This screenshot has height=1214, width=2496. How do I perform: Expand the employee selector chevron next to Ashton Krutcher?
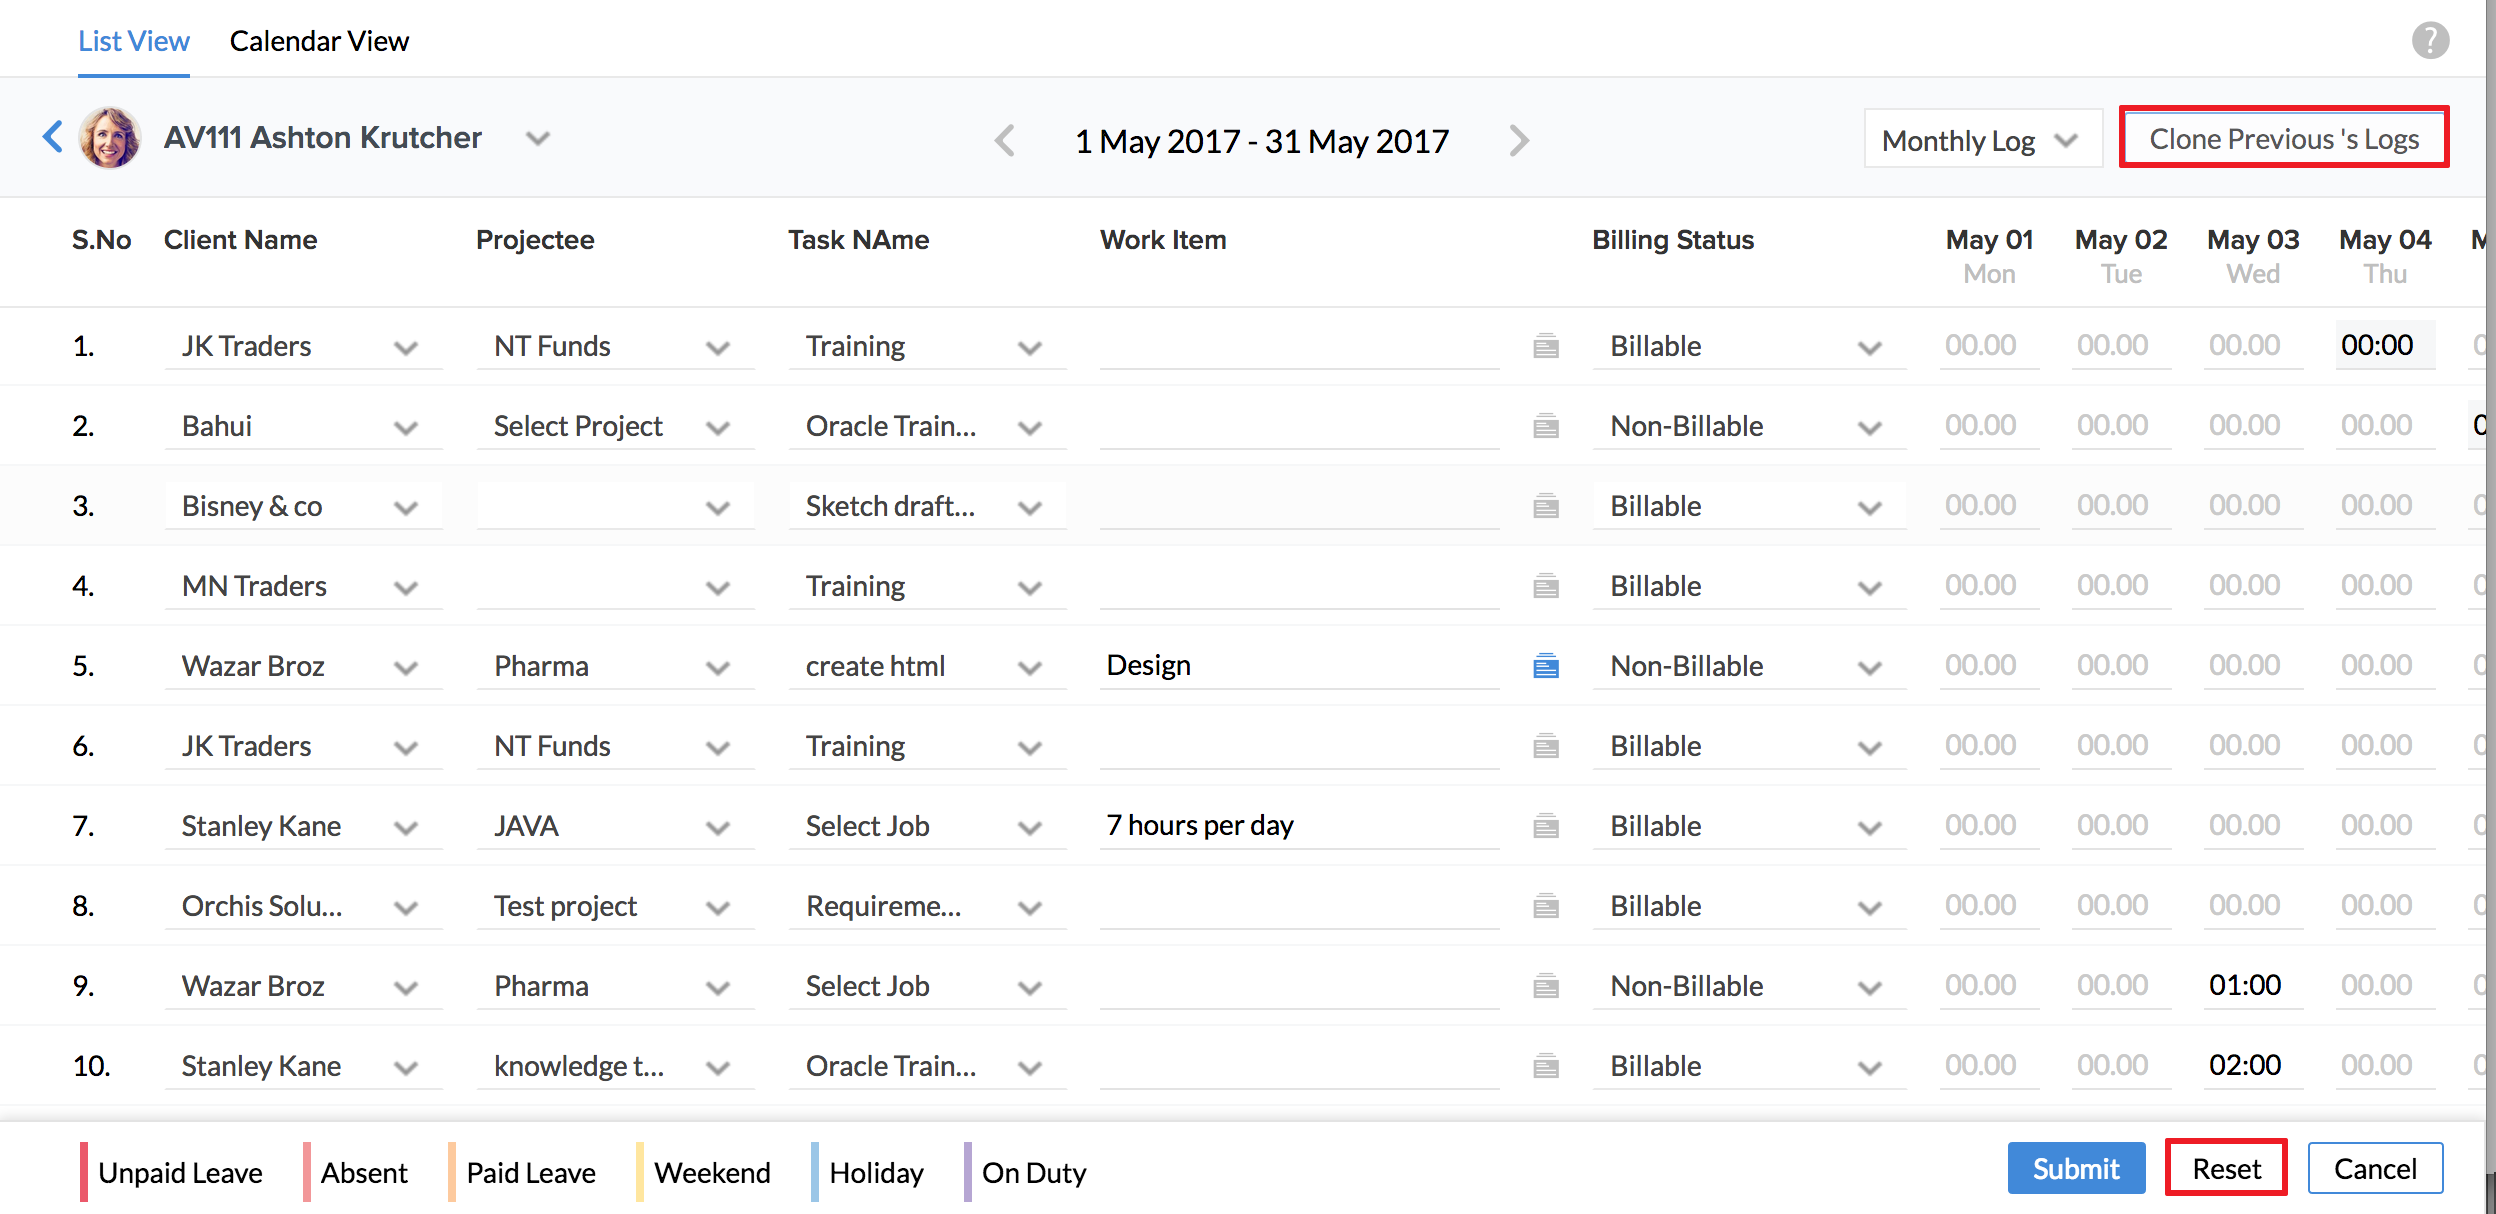tap(538, 138)
